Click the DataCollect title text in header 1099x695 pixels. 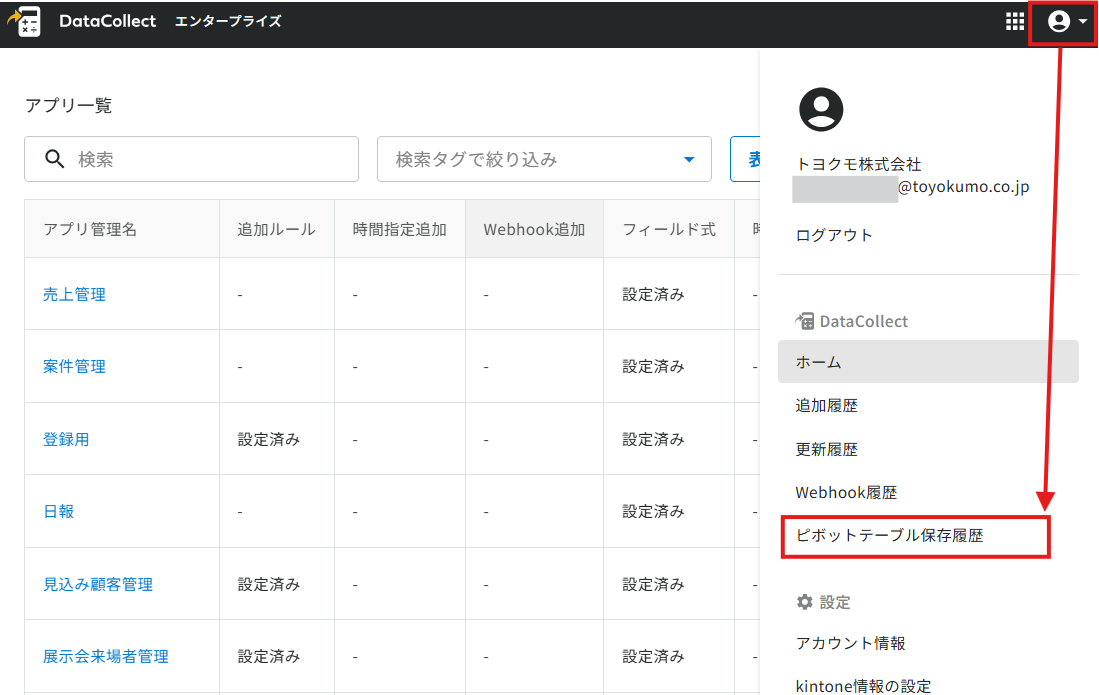point(107,21)
